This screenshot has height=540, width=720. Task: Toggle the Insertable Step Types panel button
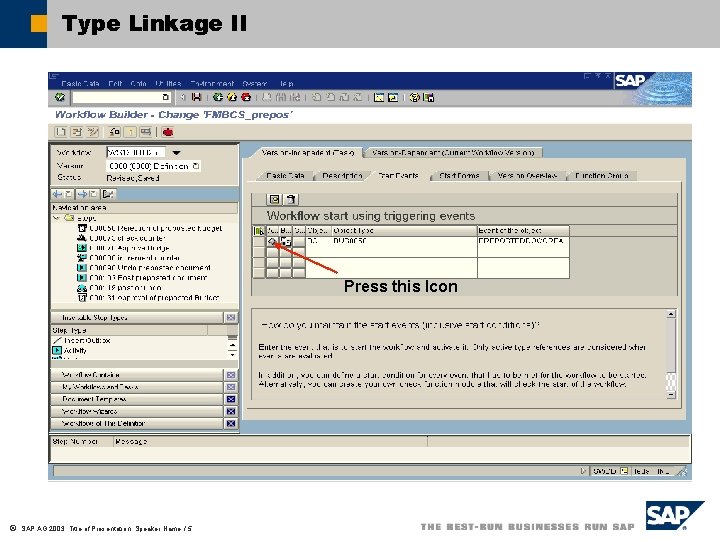[x=231, y=318]
